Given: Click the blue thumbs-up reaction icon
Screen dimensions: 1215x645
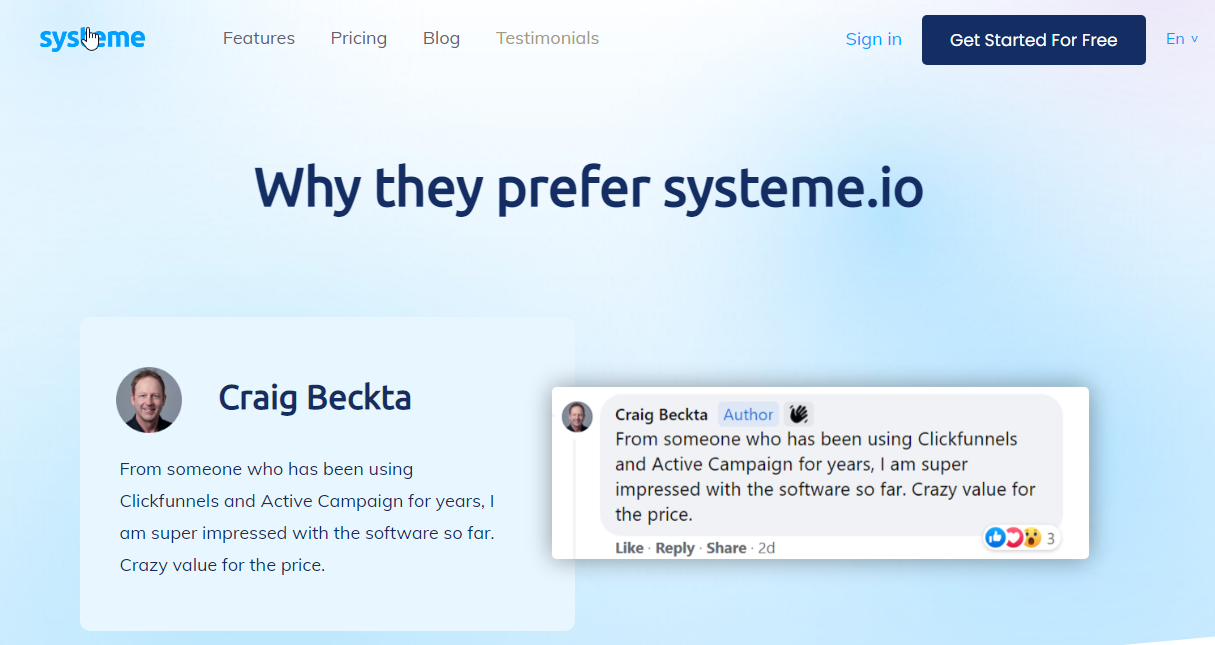Looking at the screenshot, I should (x=995, y=538).
